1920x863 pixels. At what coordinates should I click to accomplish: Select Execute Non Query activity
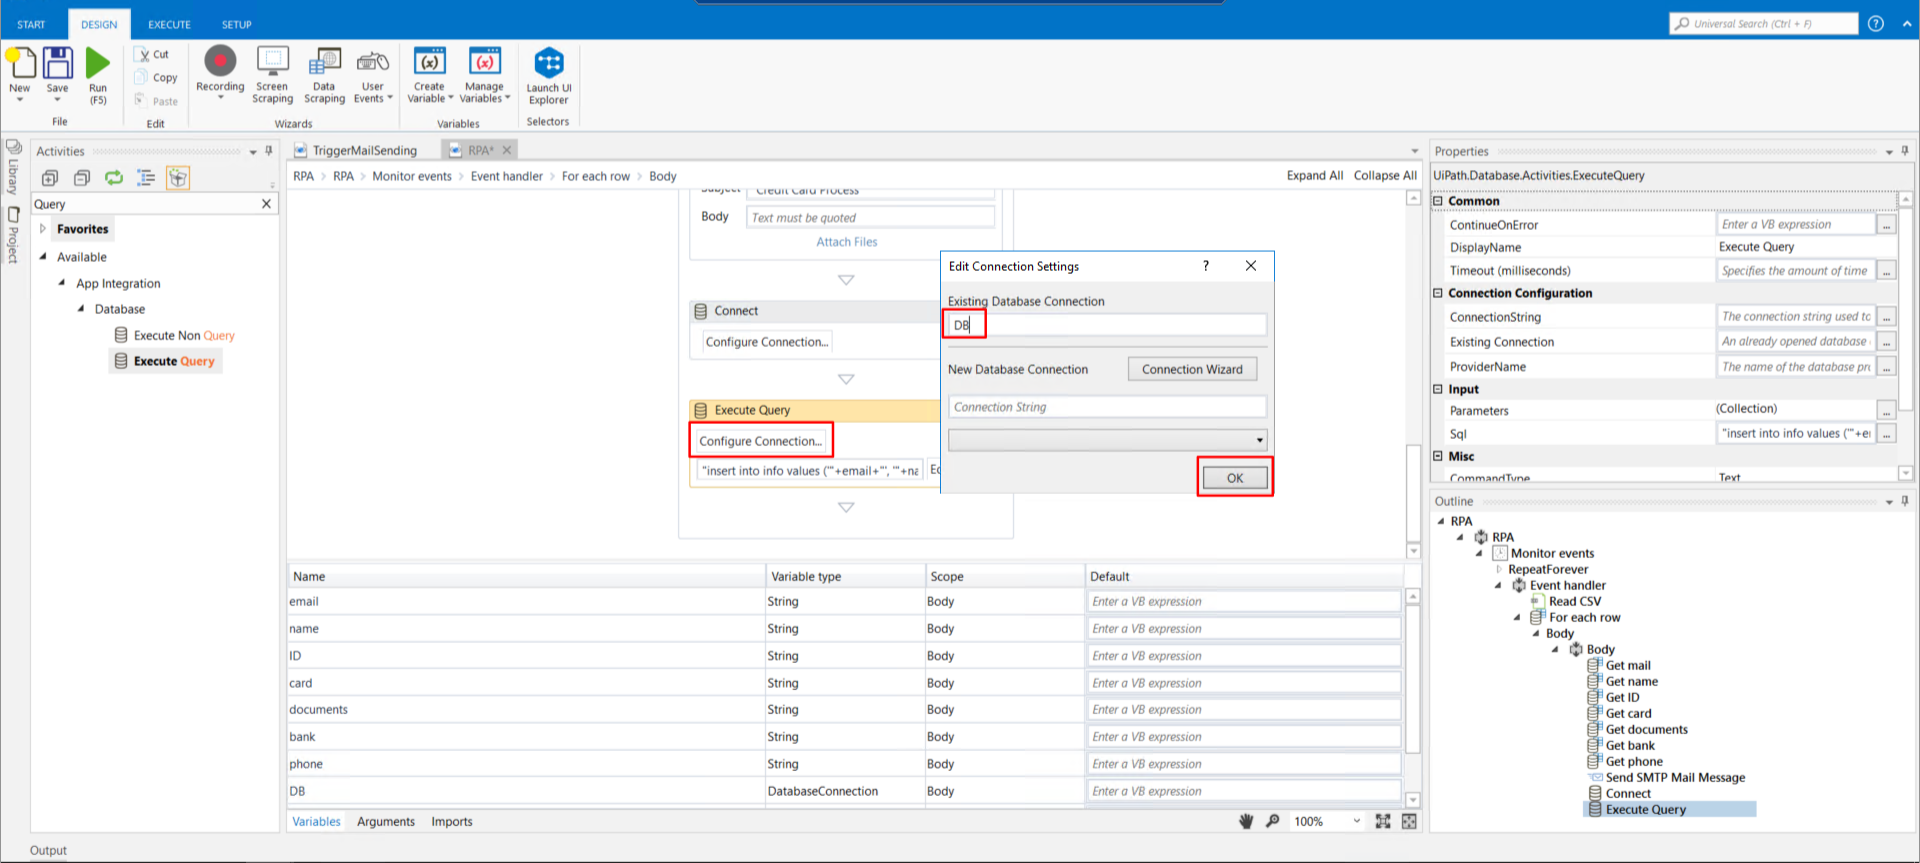pos(183,336)
